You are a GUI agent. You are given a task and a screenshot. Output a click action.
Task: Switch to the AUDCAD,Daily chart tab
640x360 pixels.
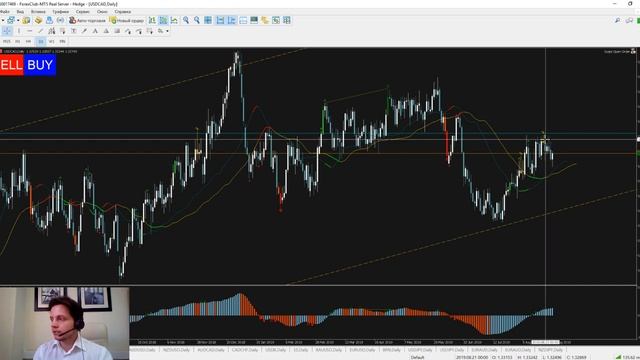point(211,350)
